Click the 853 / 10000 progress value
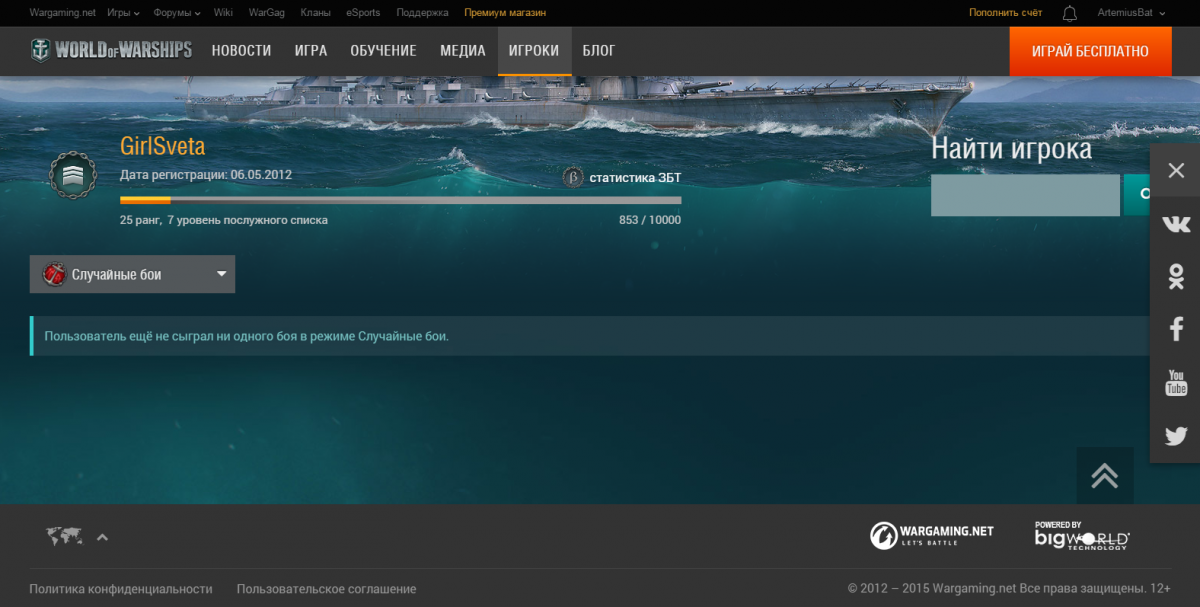Screen dimensions: 1200x607 [x=650, y=220]
